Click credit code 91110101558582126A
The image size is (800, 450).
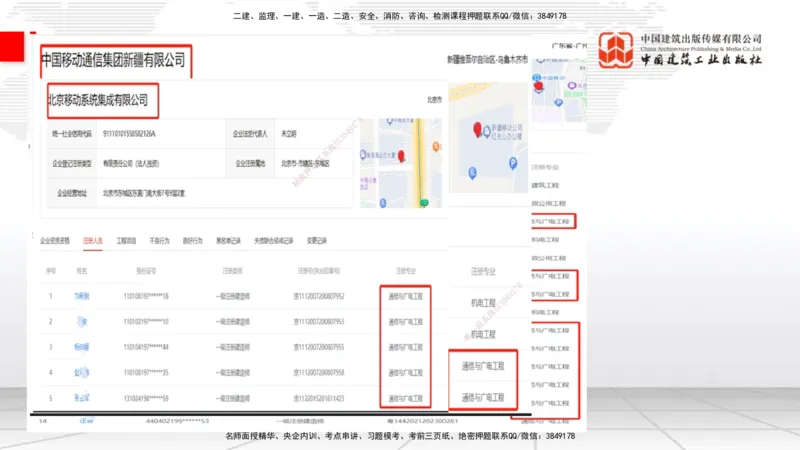point(129,134)
